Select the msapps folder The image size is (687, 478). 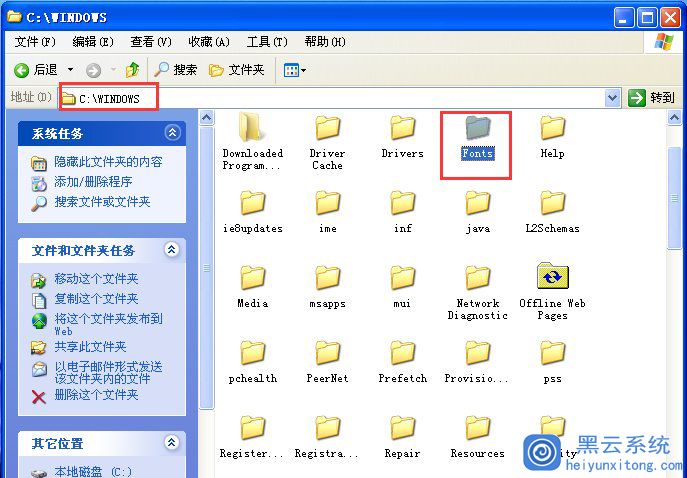(x=327, y=287)
